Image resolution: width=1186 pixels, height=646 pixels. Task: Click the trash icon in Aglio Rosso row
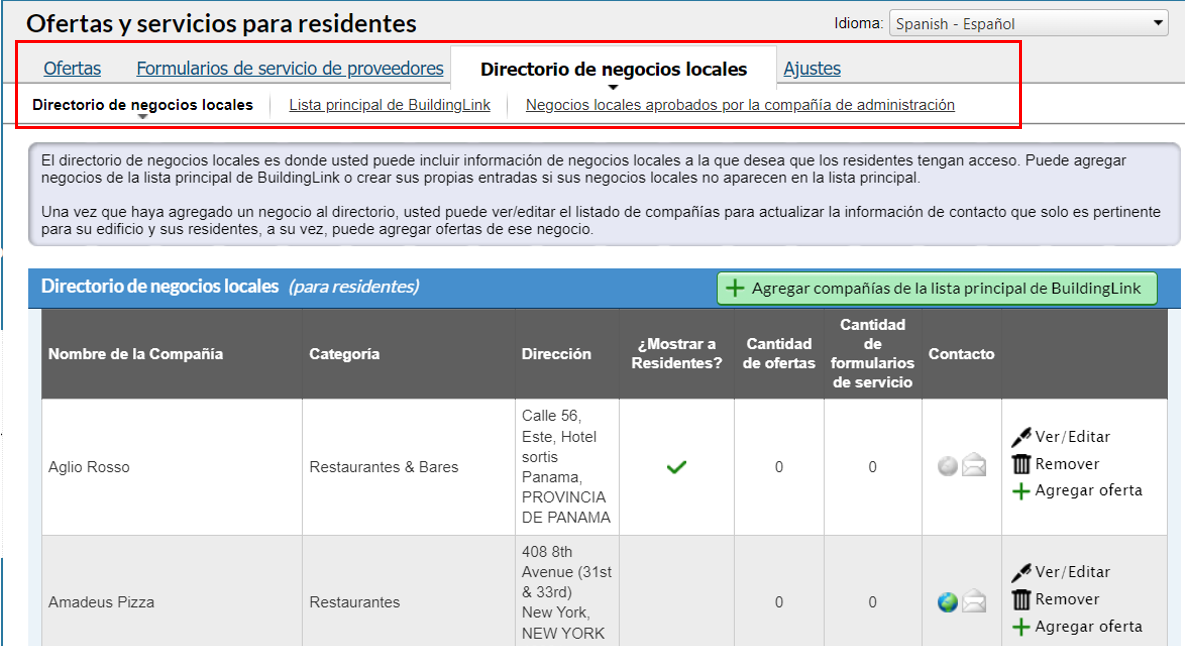1021,464
